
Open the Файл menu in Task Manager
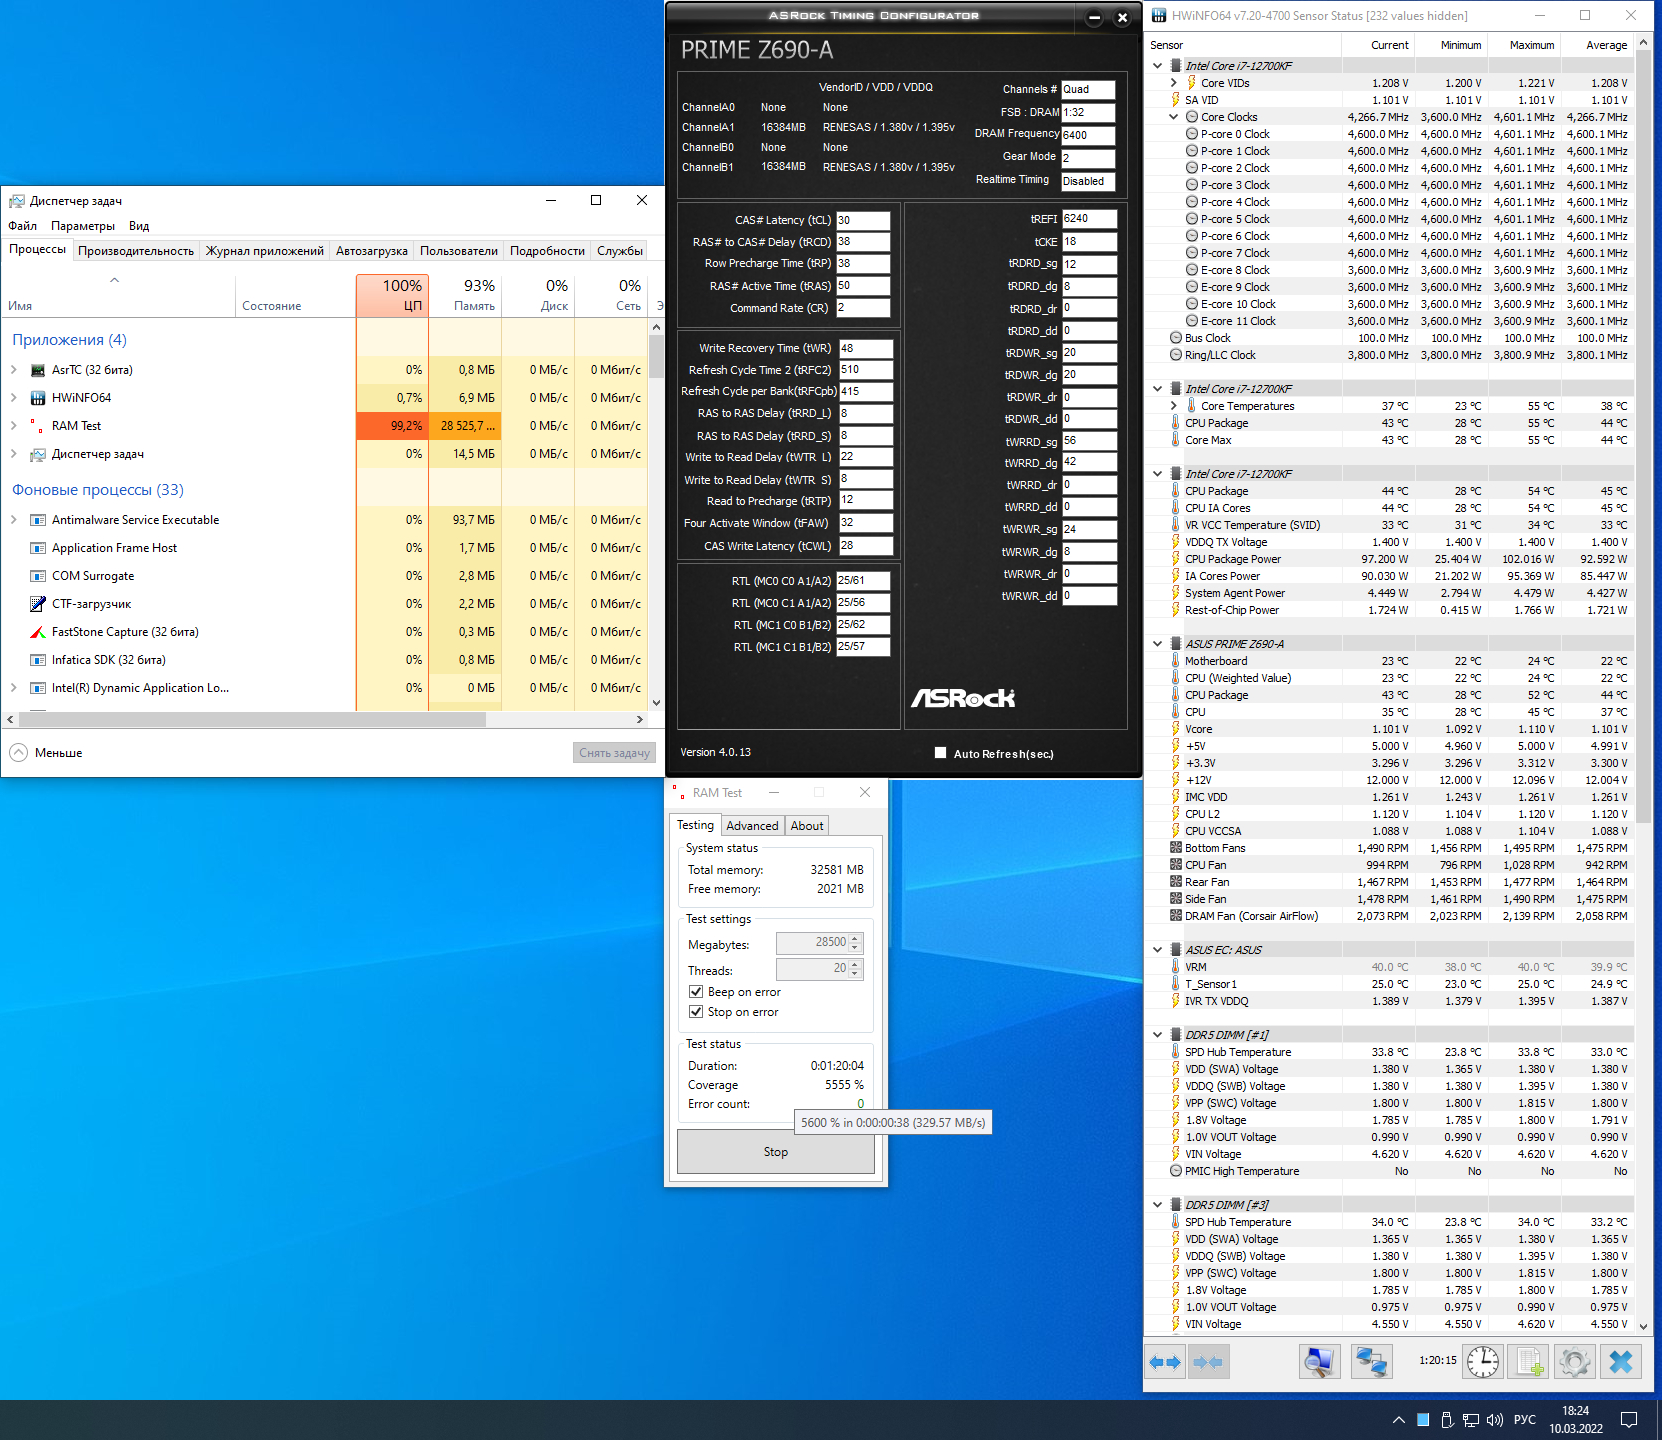[22, 226]
